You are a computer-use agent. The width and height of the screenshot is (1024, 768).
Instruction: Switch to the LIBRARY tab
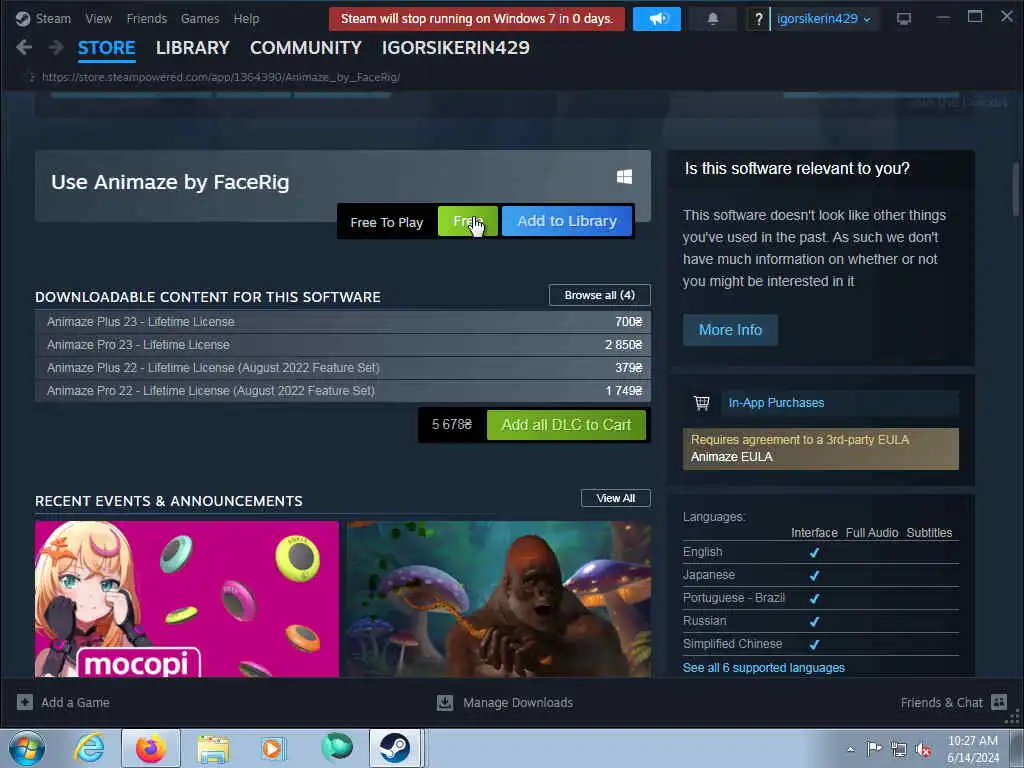(193, 48)
